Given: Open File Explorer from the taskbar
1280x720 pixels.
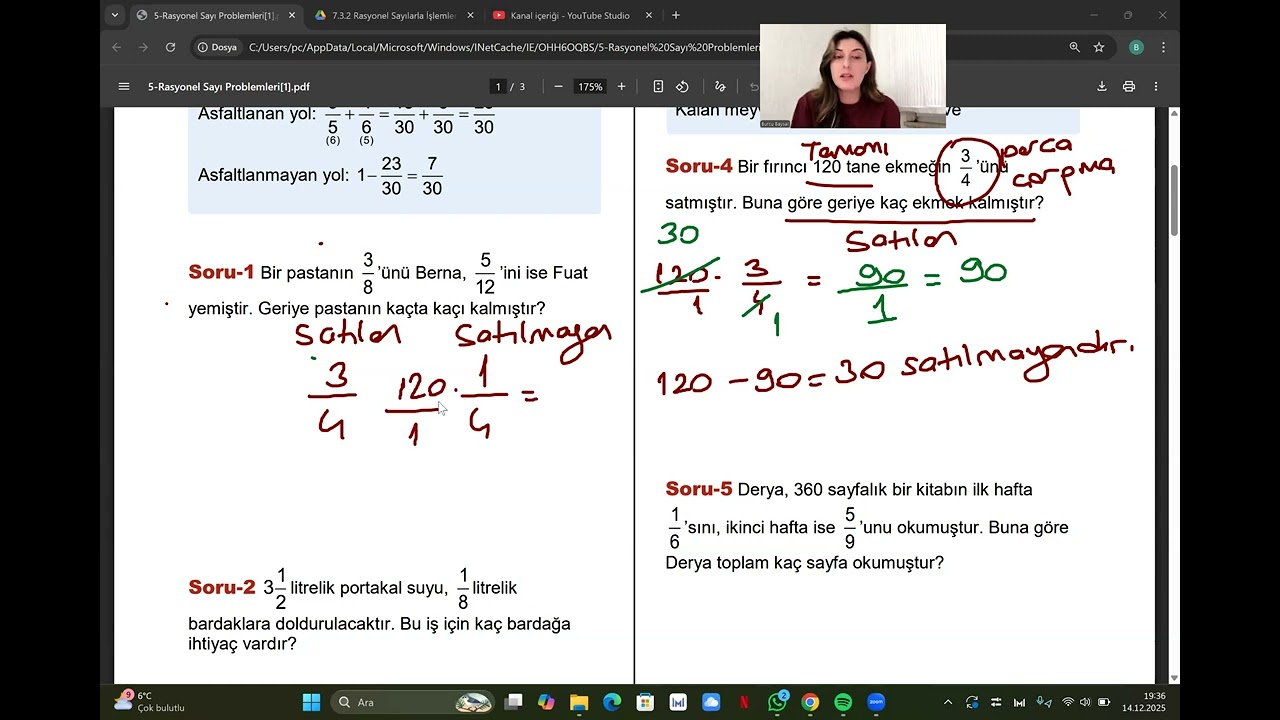Looking at the screenshot, I should [x=579, y=702].
